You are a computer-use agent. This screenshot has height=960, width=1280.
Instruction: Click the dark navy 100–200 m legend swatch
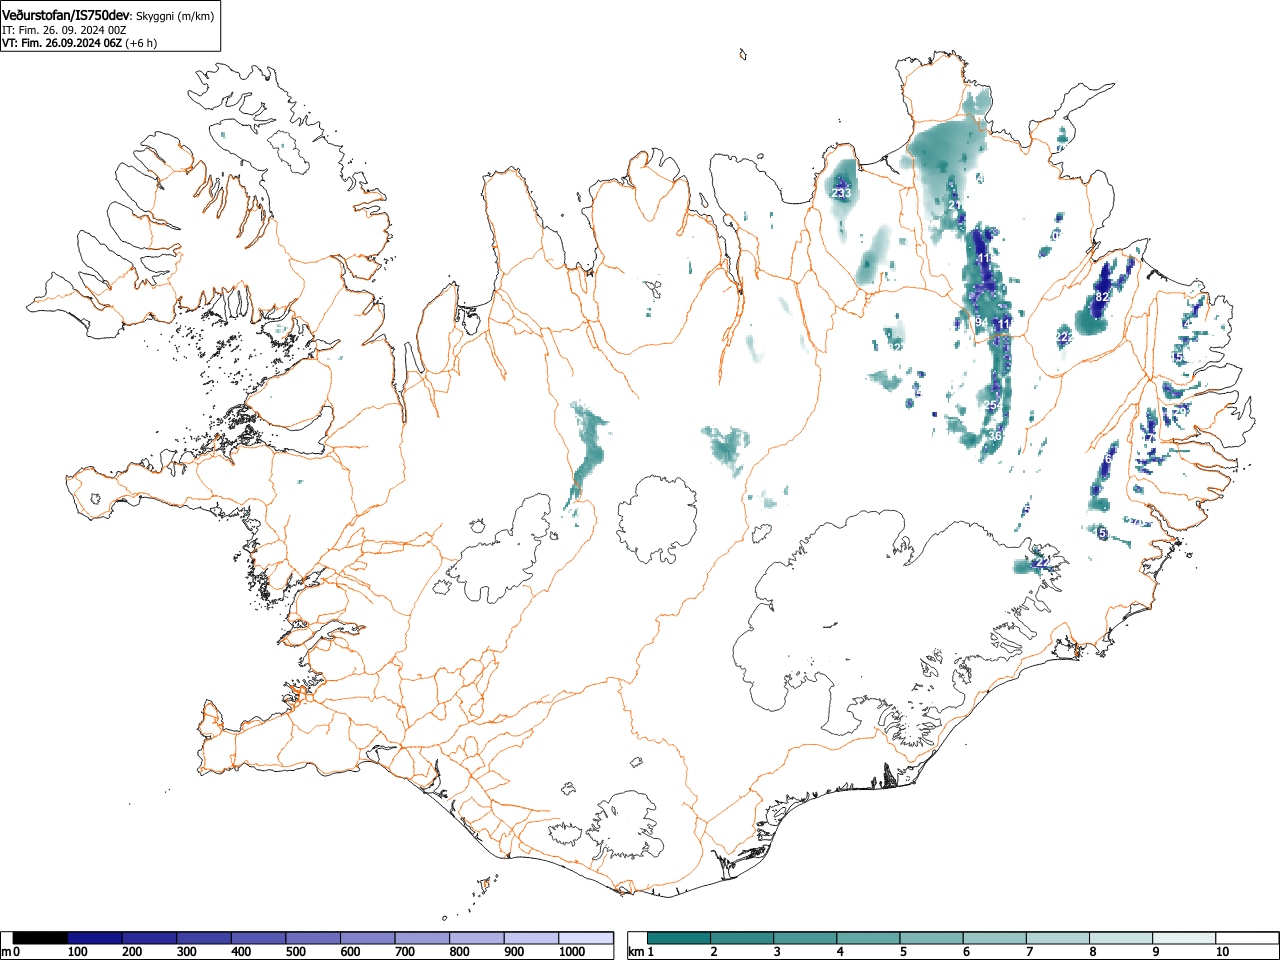[x=95, y=938]
